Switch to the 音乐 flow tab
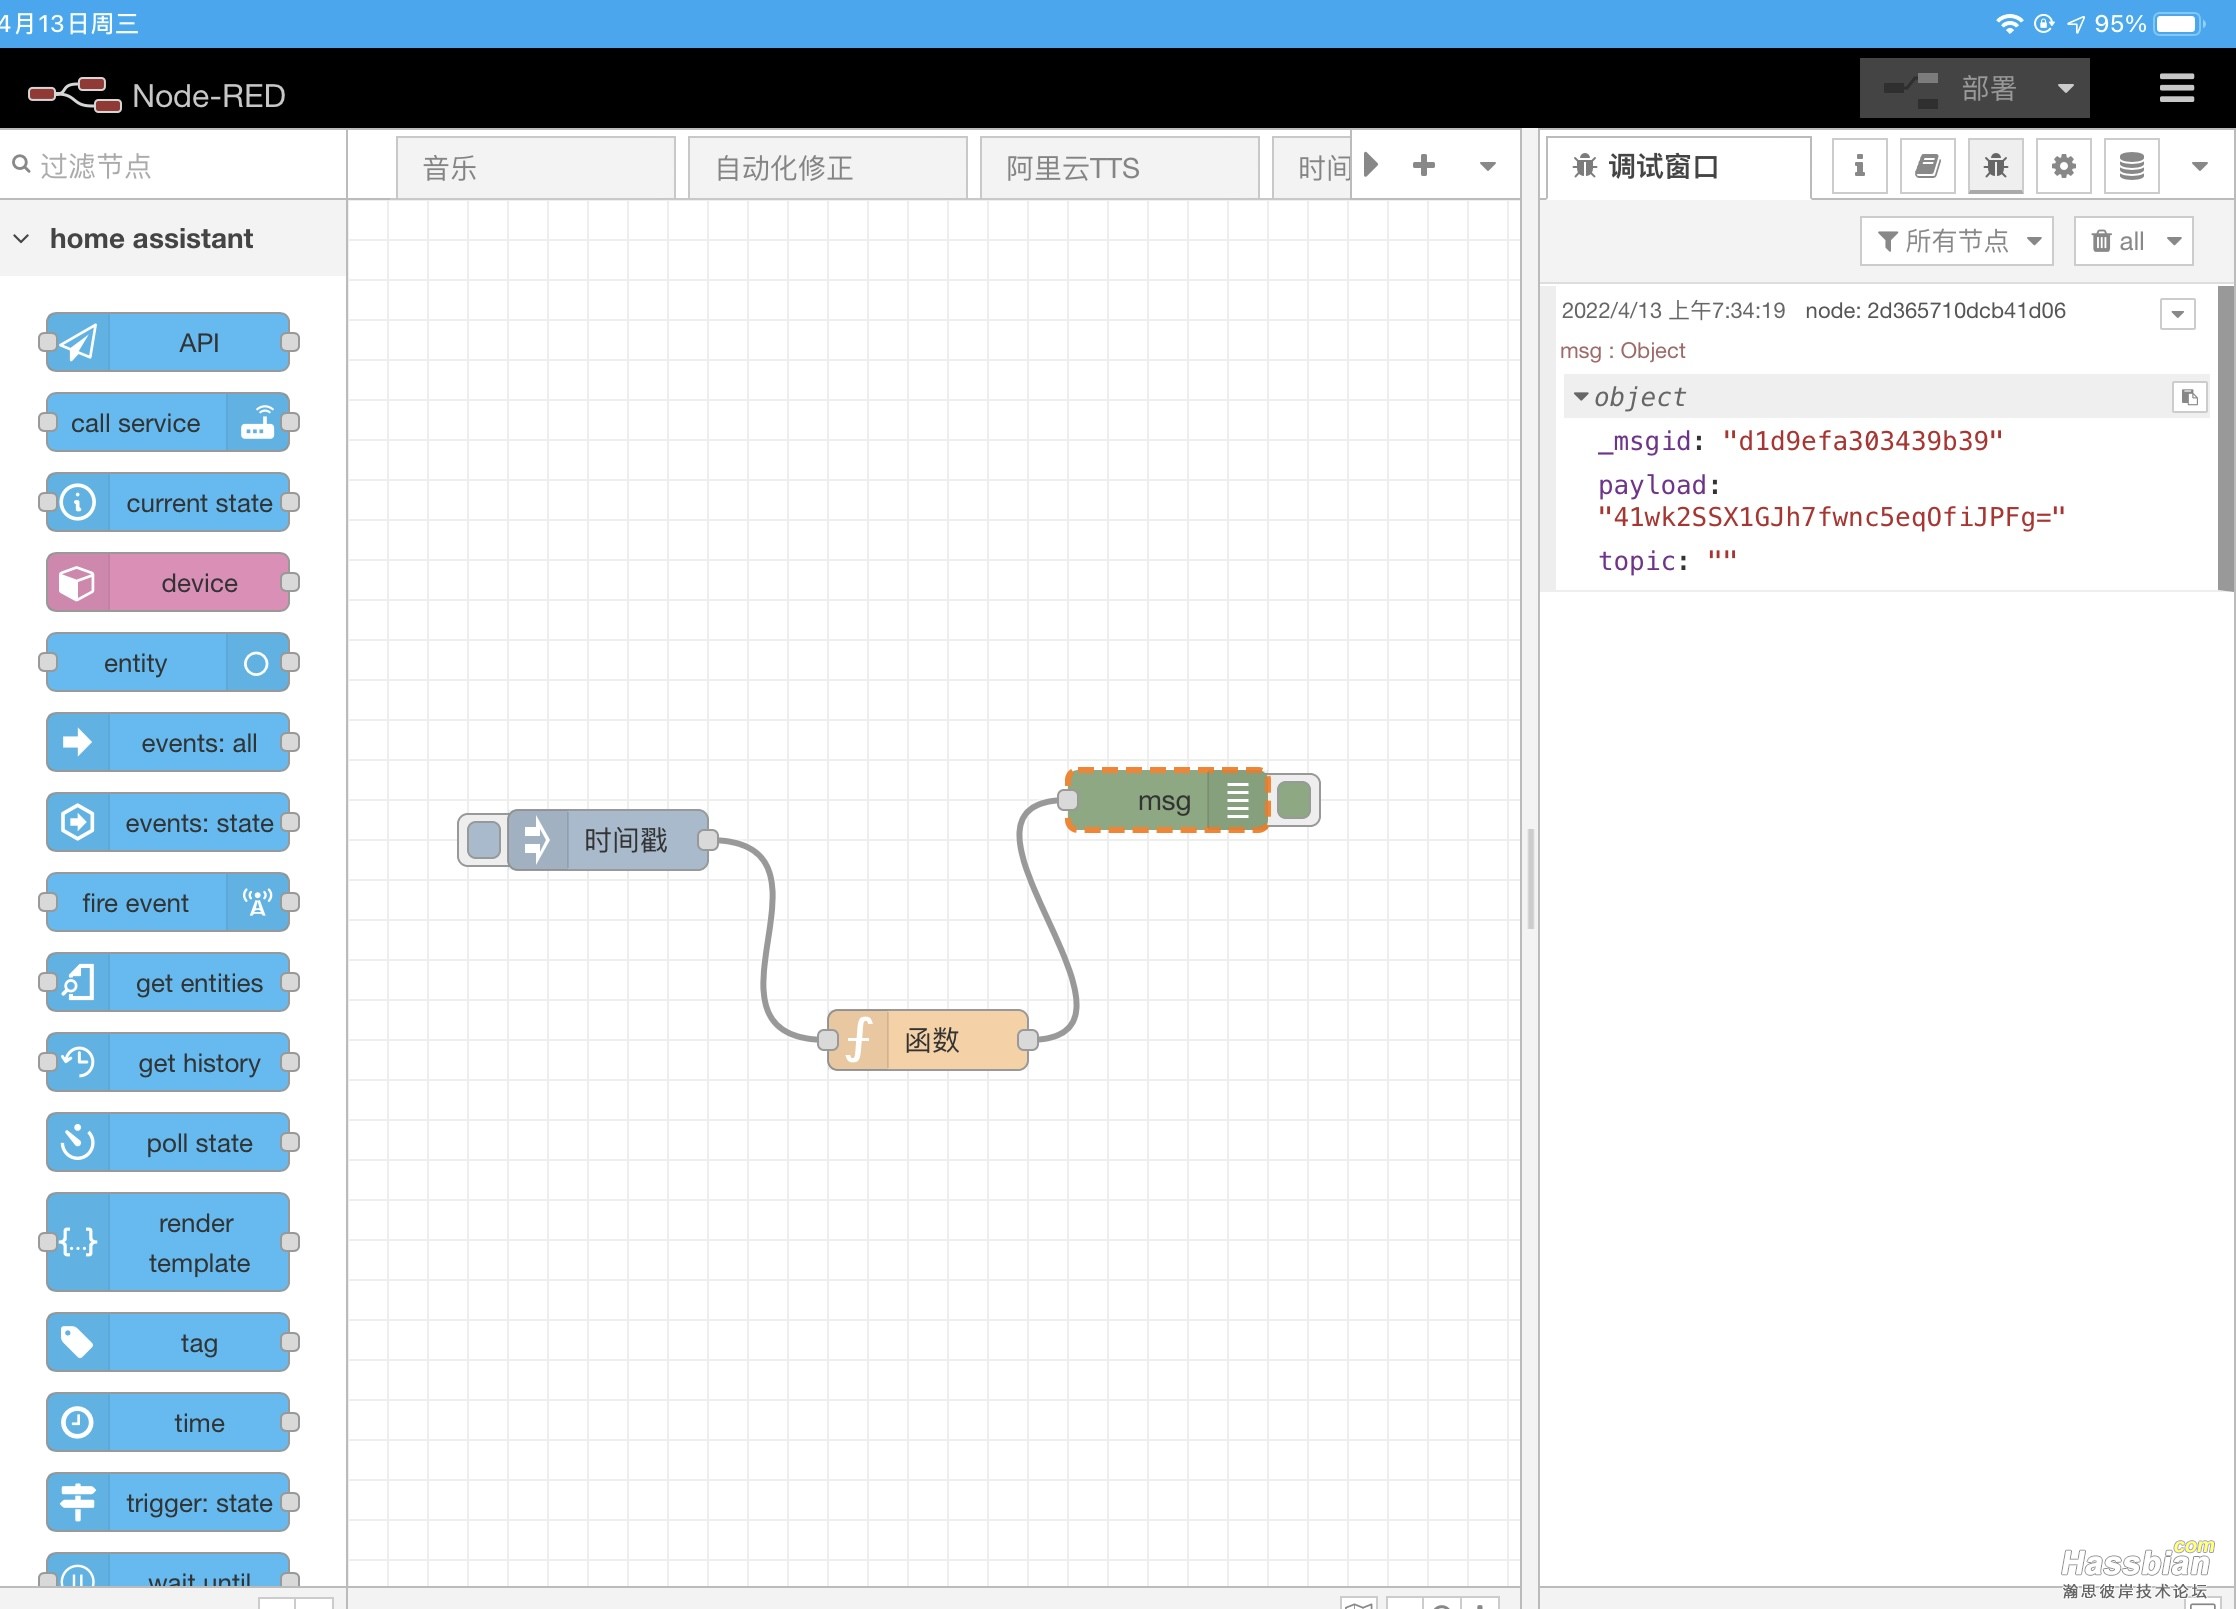 (x=535, y=167)
